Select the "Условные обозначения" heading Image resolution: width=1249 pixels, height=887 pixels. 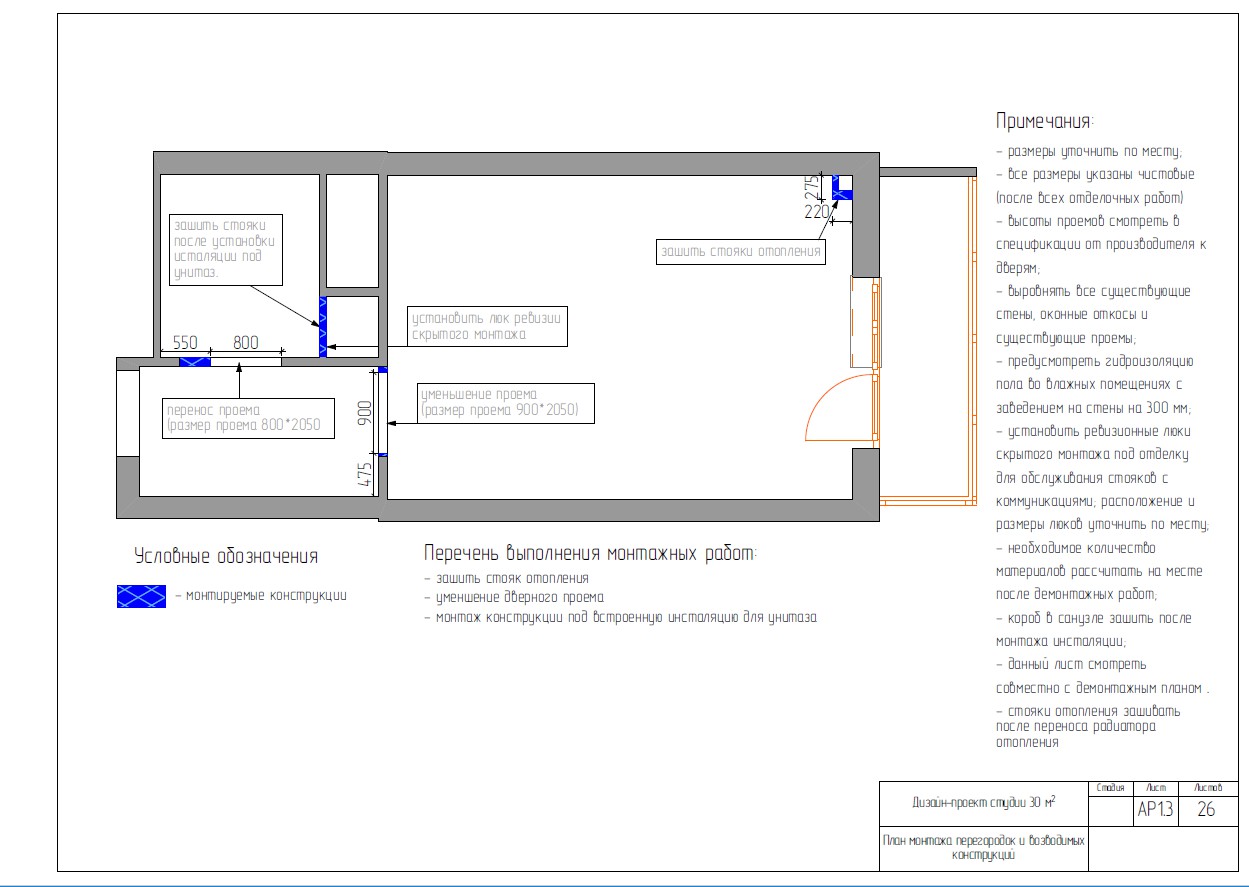[226, 557]
